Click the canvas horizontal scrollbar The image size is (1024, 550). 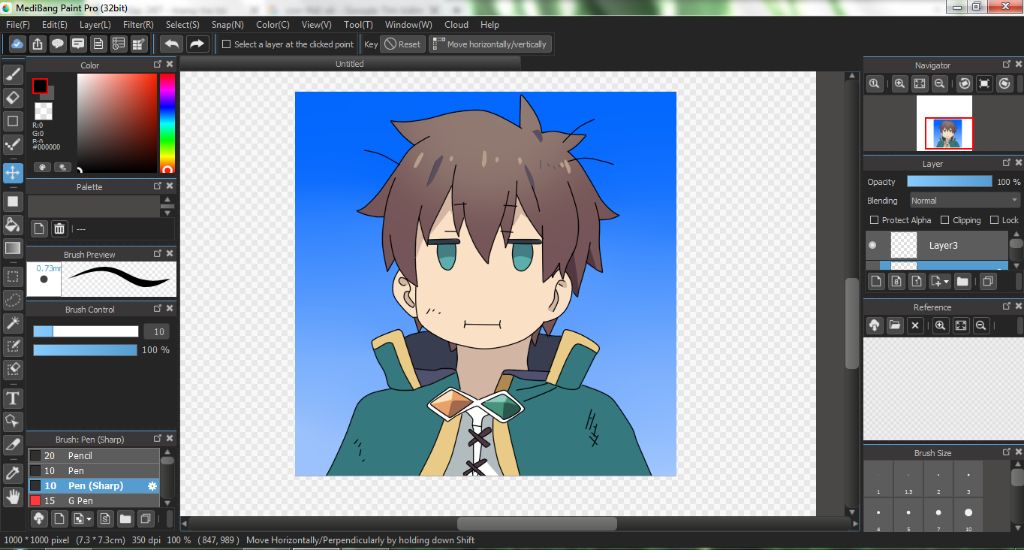[x=537, y=524]
